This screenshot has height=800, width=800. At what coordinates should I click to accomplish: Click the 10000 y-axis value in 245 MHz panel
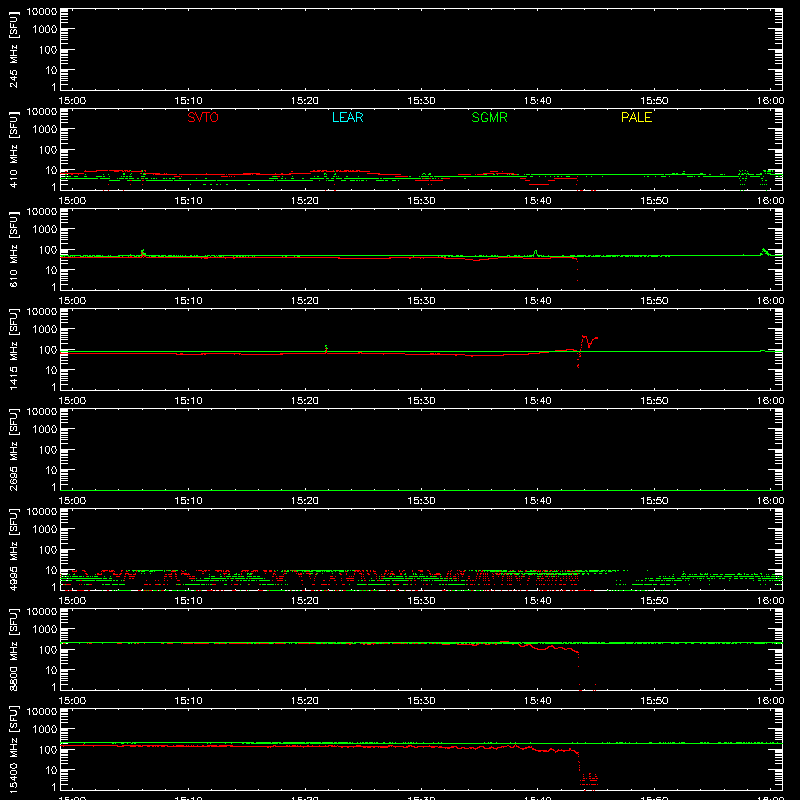[42, 12]
